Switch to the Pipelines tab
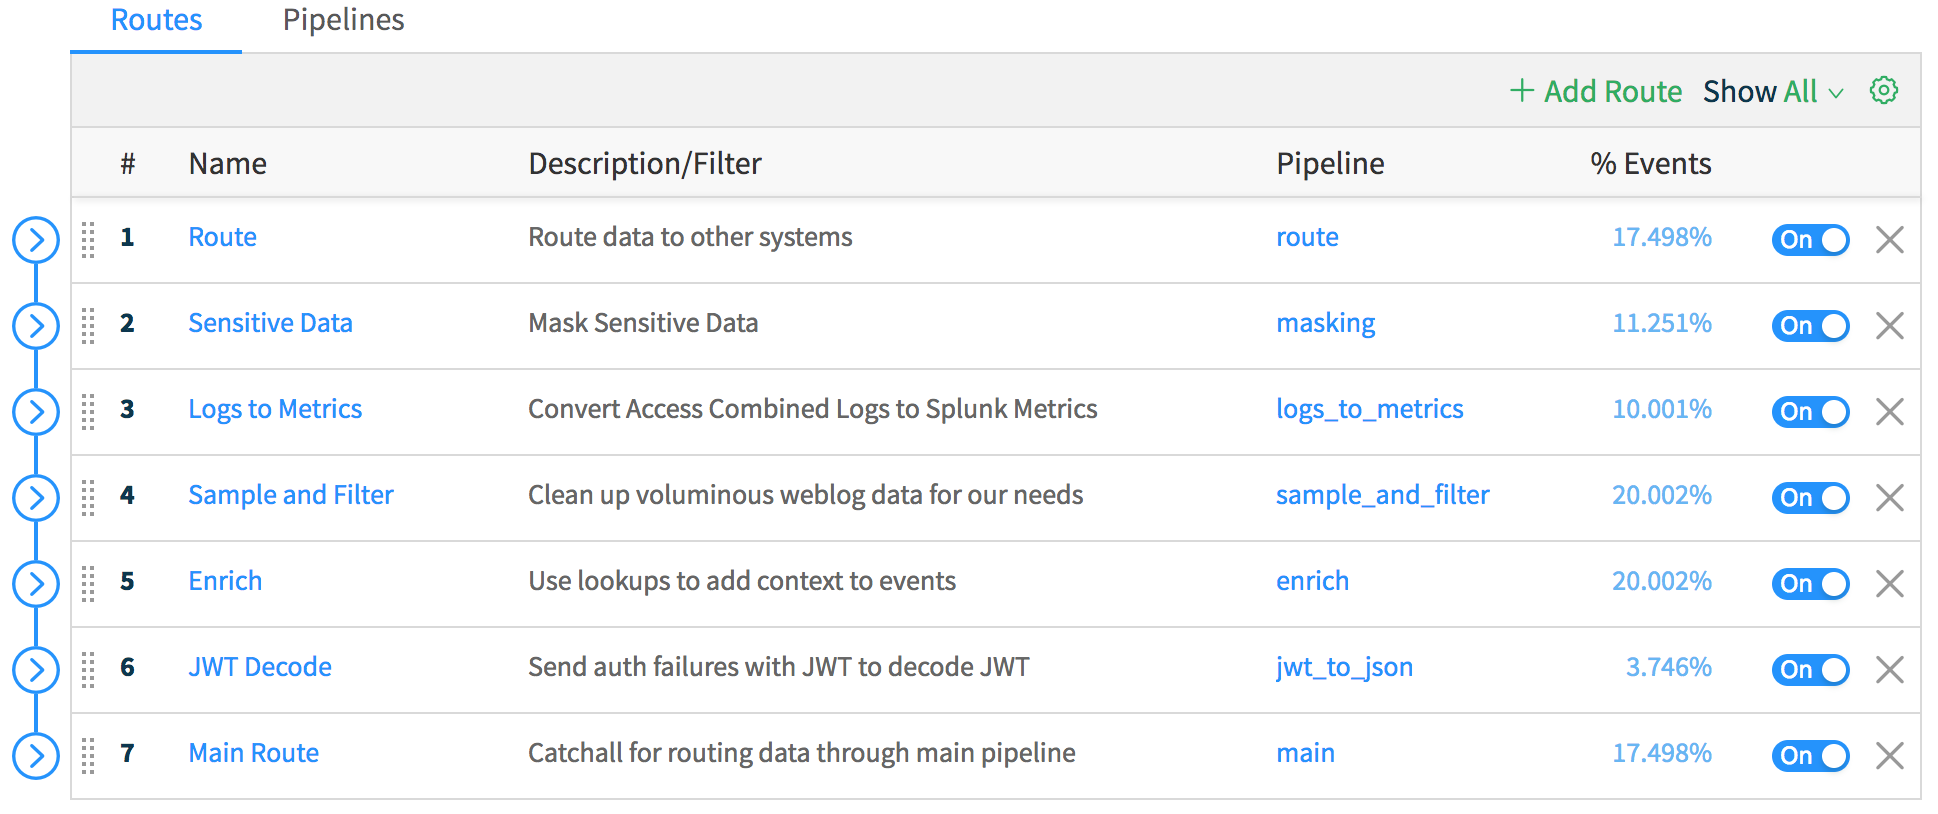Image resolution: width=1938 pixels, height=814 pixels. 343,21
